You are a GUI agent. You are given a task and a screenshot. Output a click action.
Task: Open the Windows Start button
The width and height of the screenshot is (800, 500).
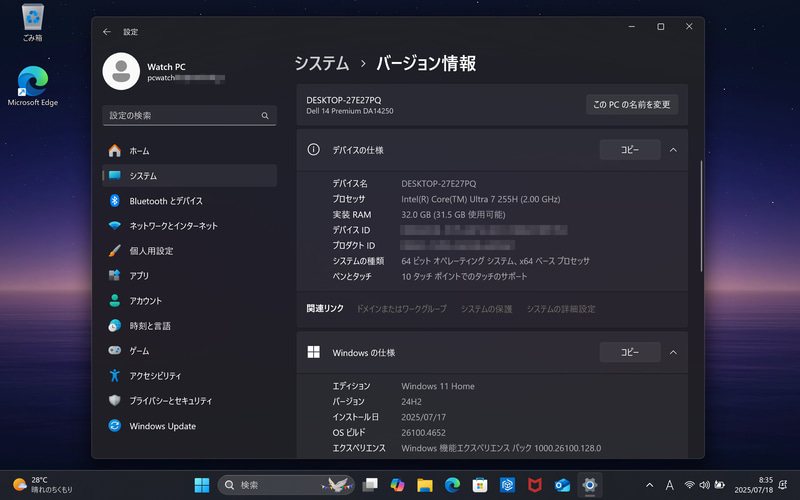click(202, 485)
